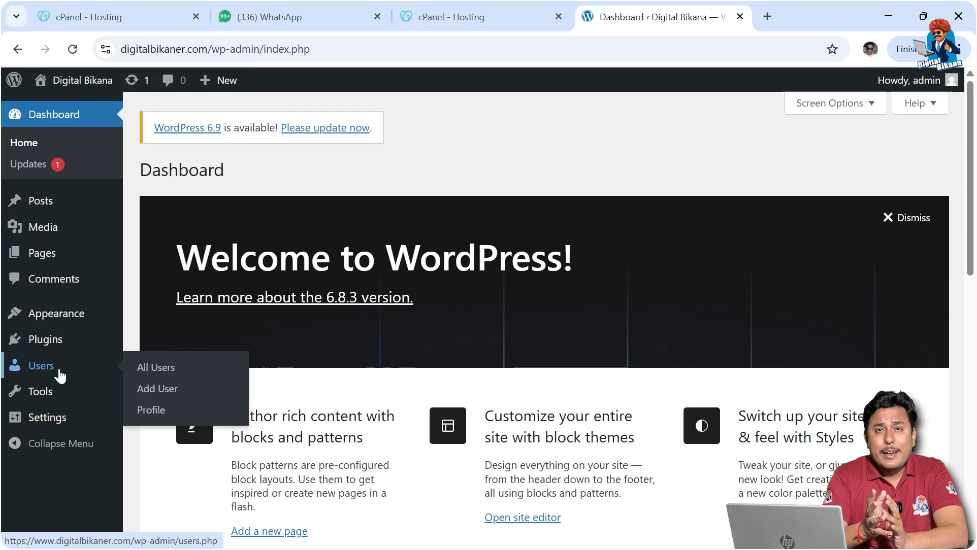Viewport: 977px width, 550px height.
Task: Click the Comments speech bubble sidebar icon
Action: coord(15,278)
